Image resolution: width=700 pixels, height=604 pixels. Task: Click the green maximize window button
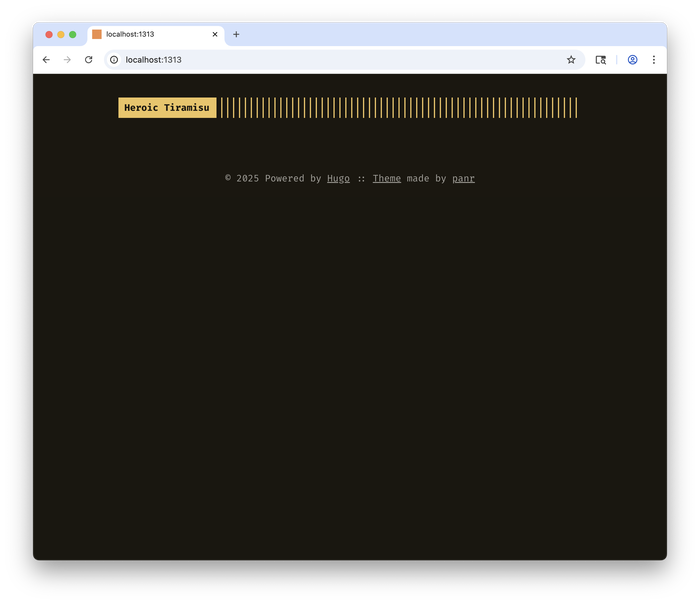[73, 34]
